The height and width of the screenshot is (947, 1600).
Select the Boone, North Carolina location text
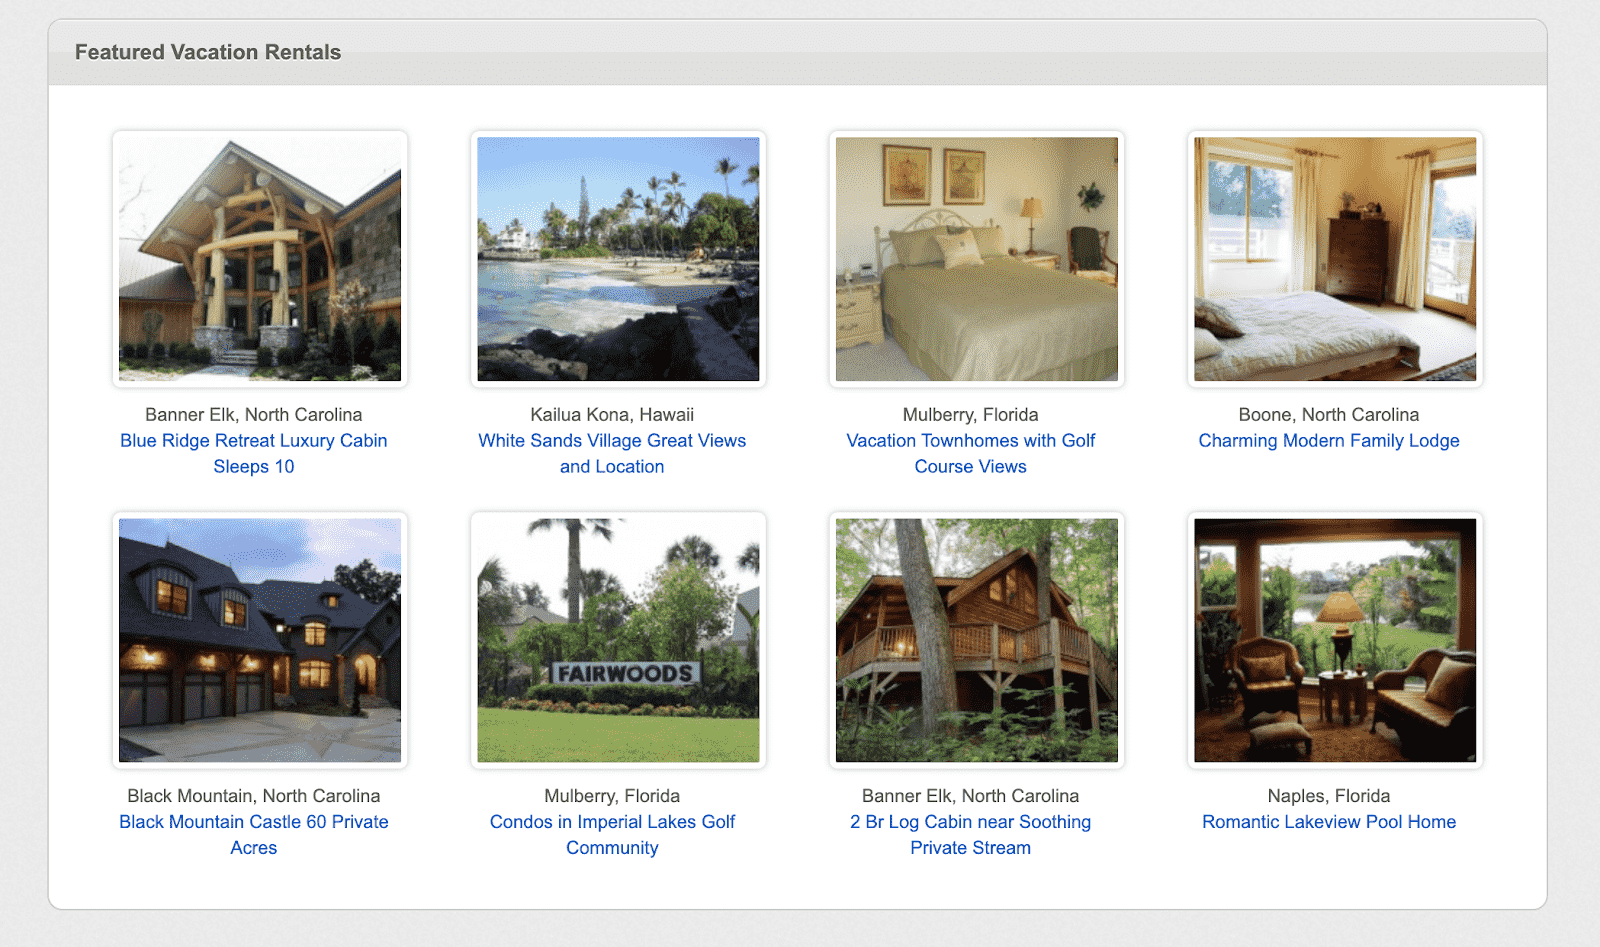(x=1329, y=414)
